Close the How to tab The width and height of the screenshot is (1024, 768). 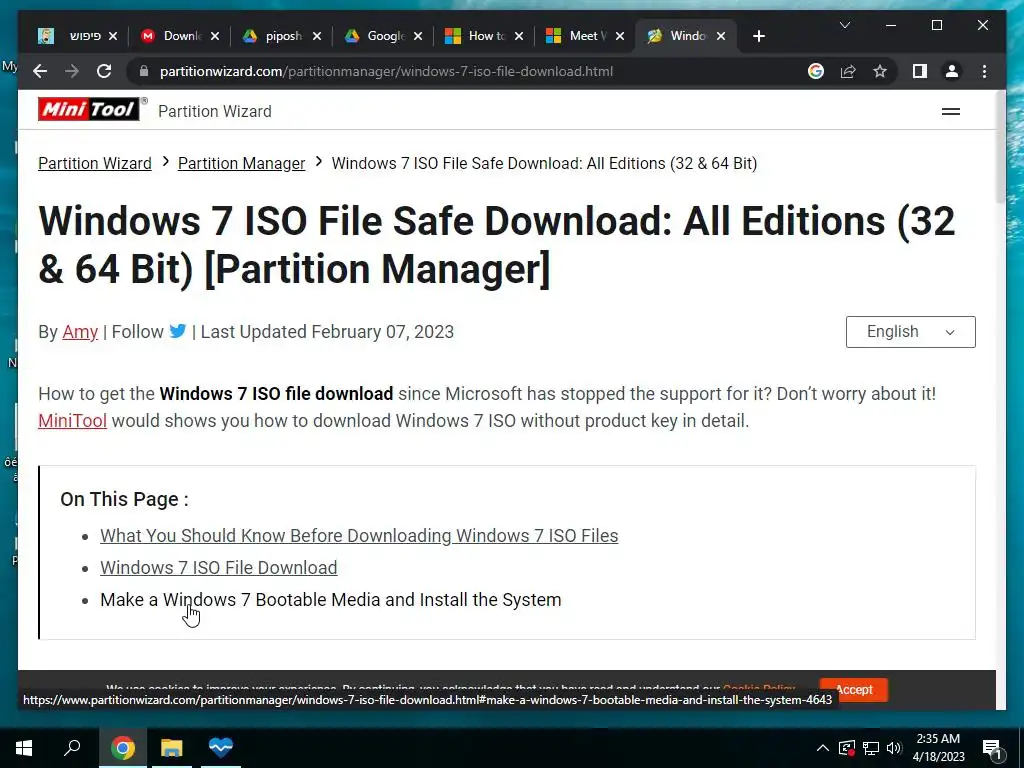click(519, 36)
